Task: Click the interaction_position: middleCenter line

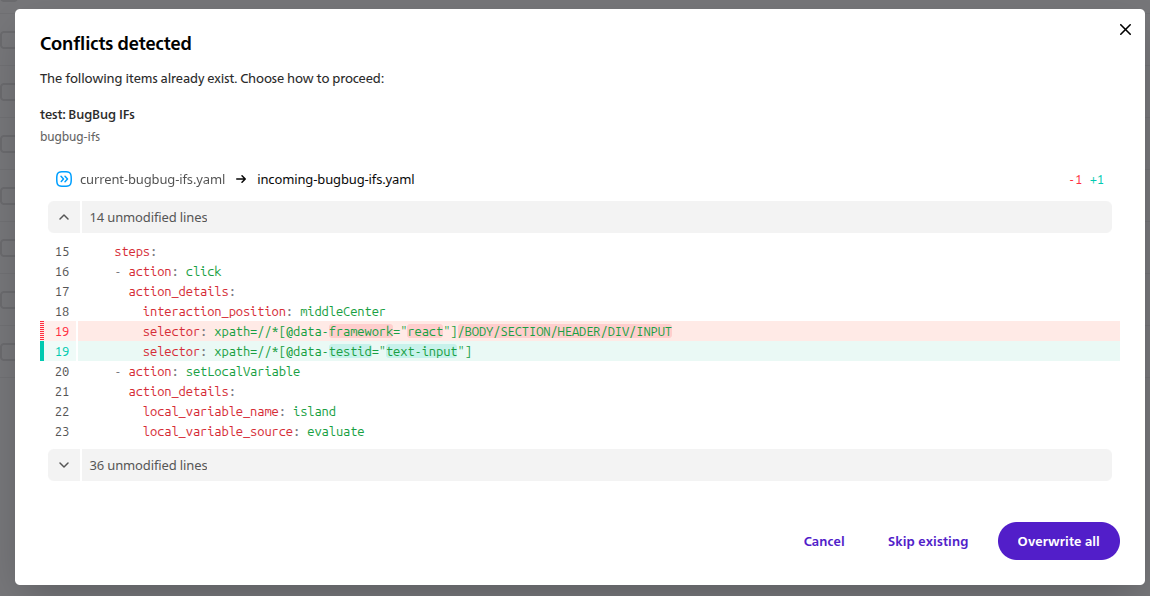Action: (x=264, y=312)
